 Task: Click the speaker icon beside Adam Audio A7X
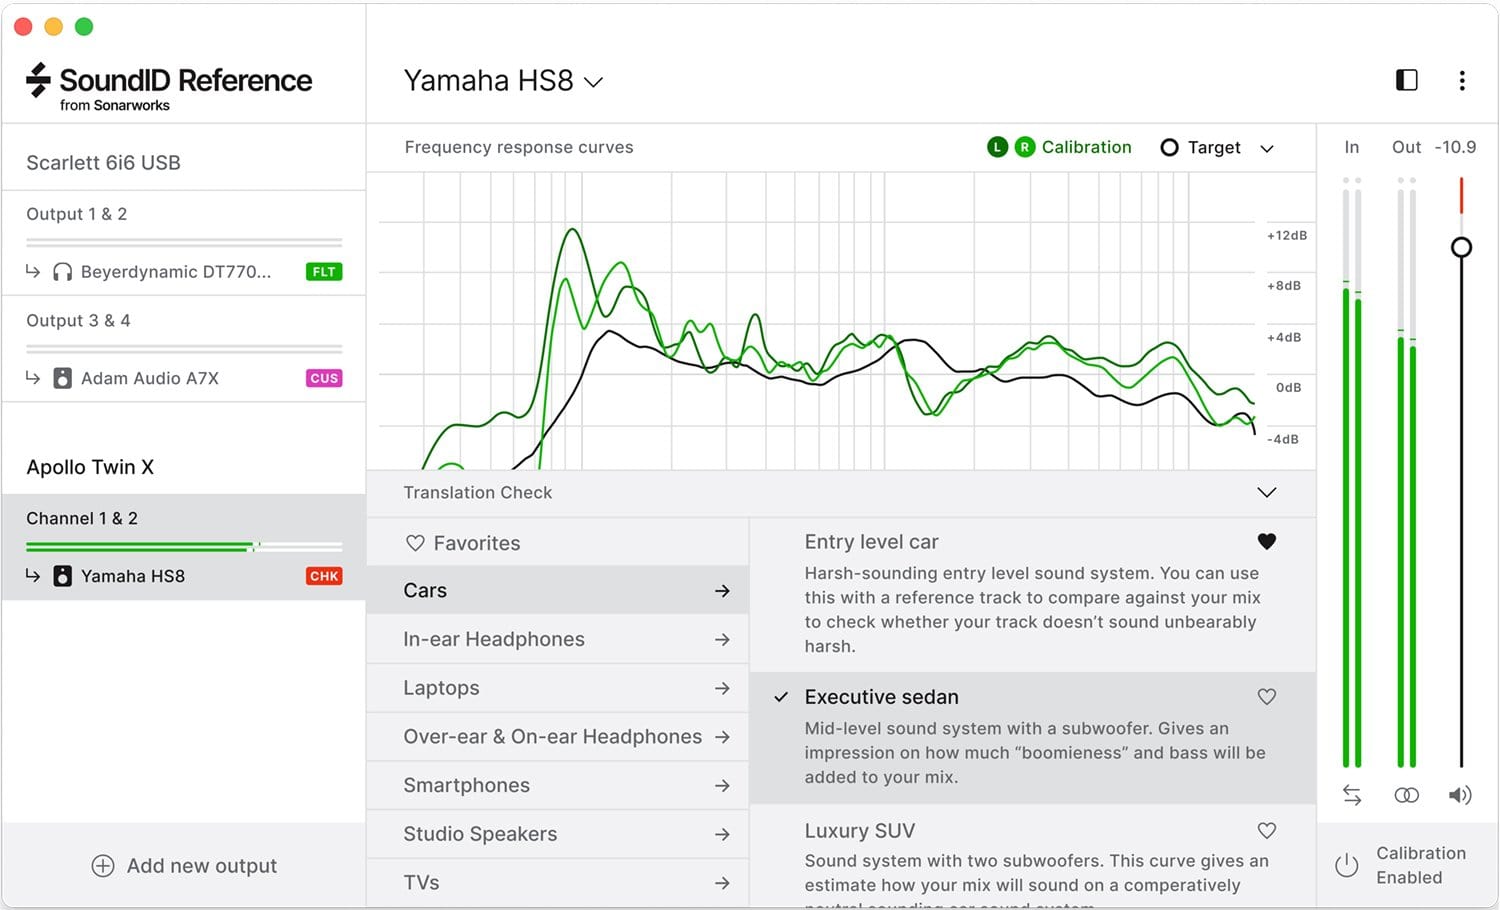(x=62, y=378)
